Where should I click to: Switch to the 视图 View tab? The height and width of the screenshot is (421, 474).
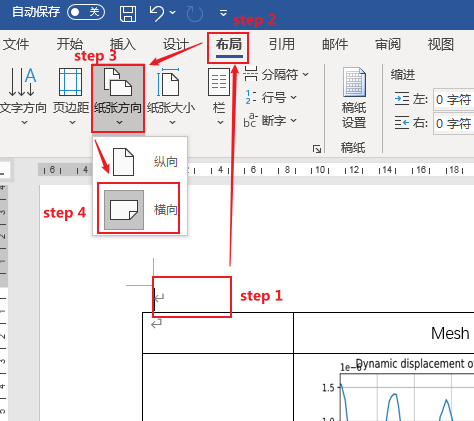(x=441, y=44)
